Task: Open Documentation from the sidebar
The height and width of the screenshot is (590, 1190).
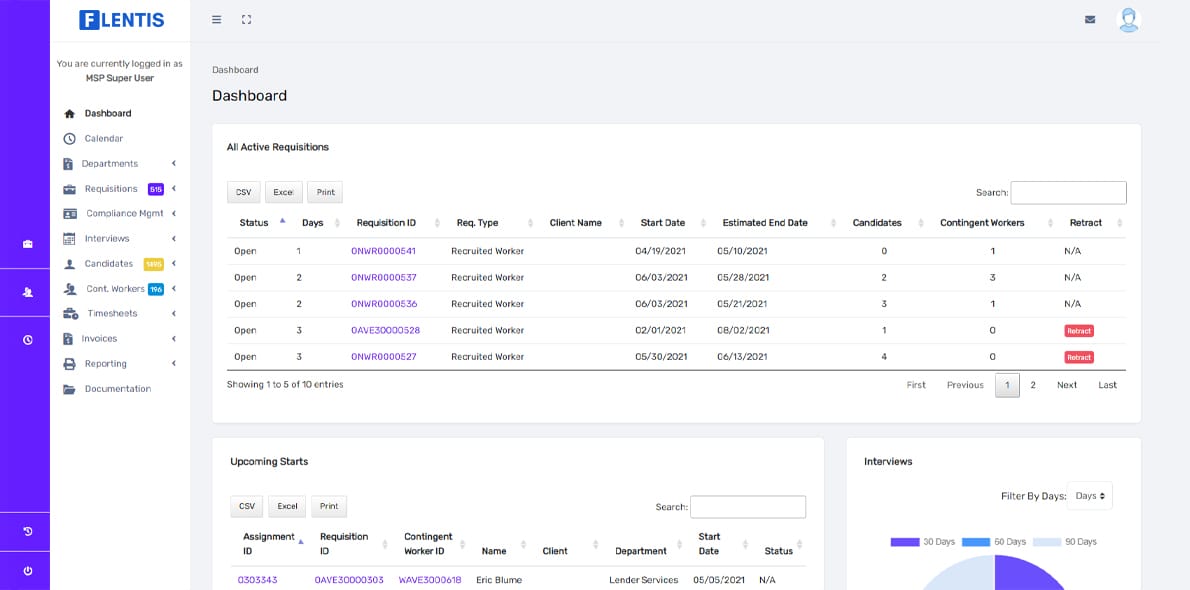Action: tap(117, 389)
